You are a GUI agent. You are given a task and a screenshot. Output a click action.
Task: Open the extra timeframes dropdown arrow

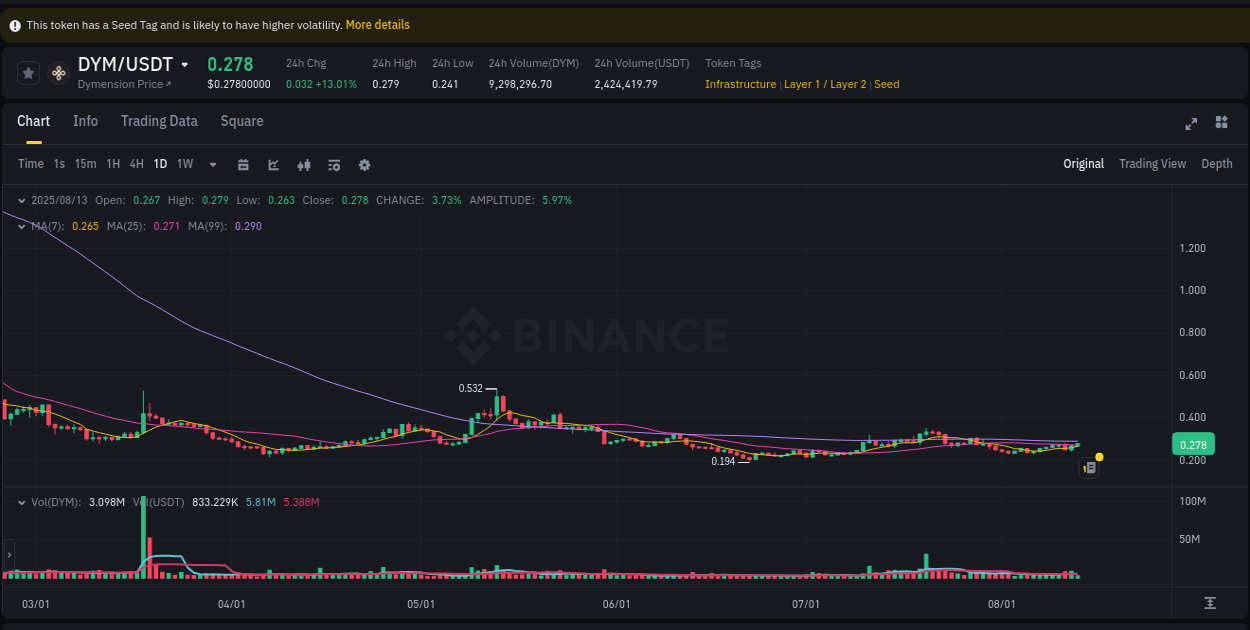pos(212,164)
